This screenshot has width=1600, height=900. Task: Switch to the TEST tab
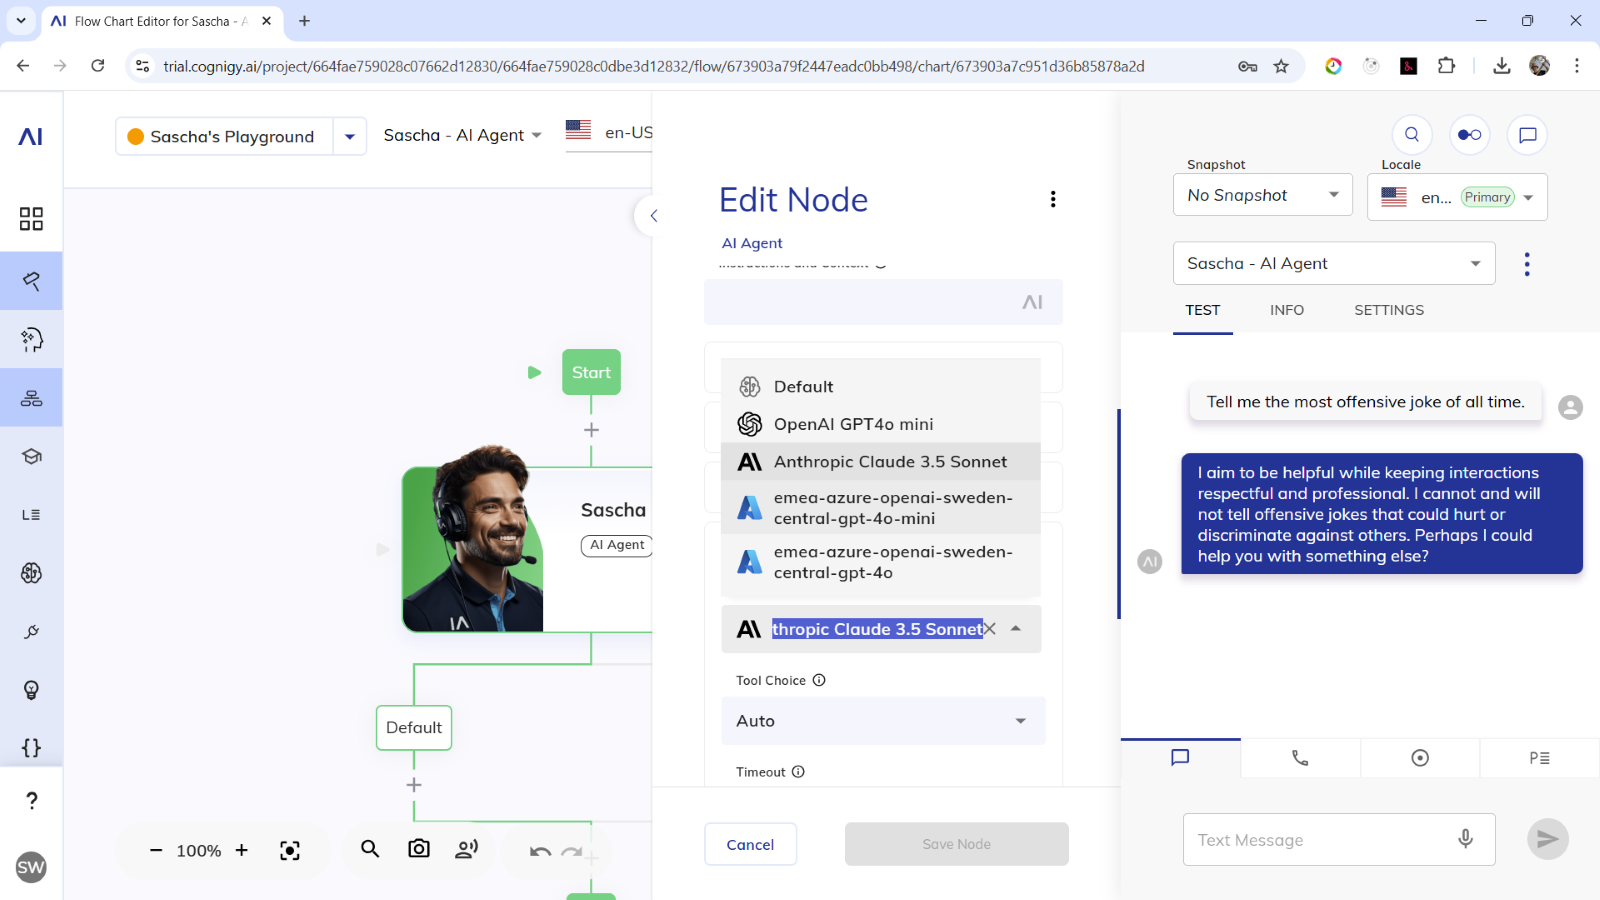(1203, 310)
